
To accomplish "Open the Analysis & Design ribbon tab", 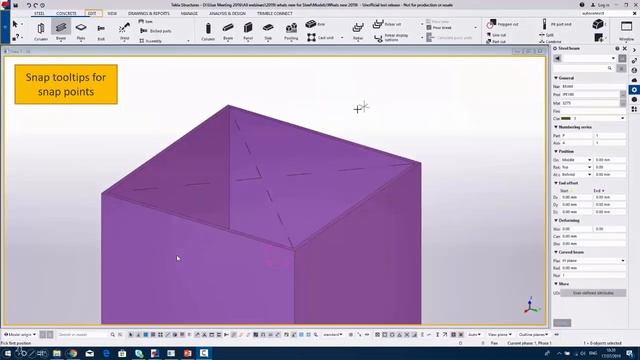I will [227, 13].
